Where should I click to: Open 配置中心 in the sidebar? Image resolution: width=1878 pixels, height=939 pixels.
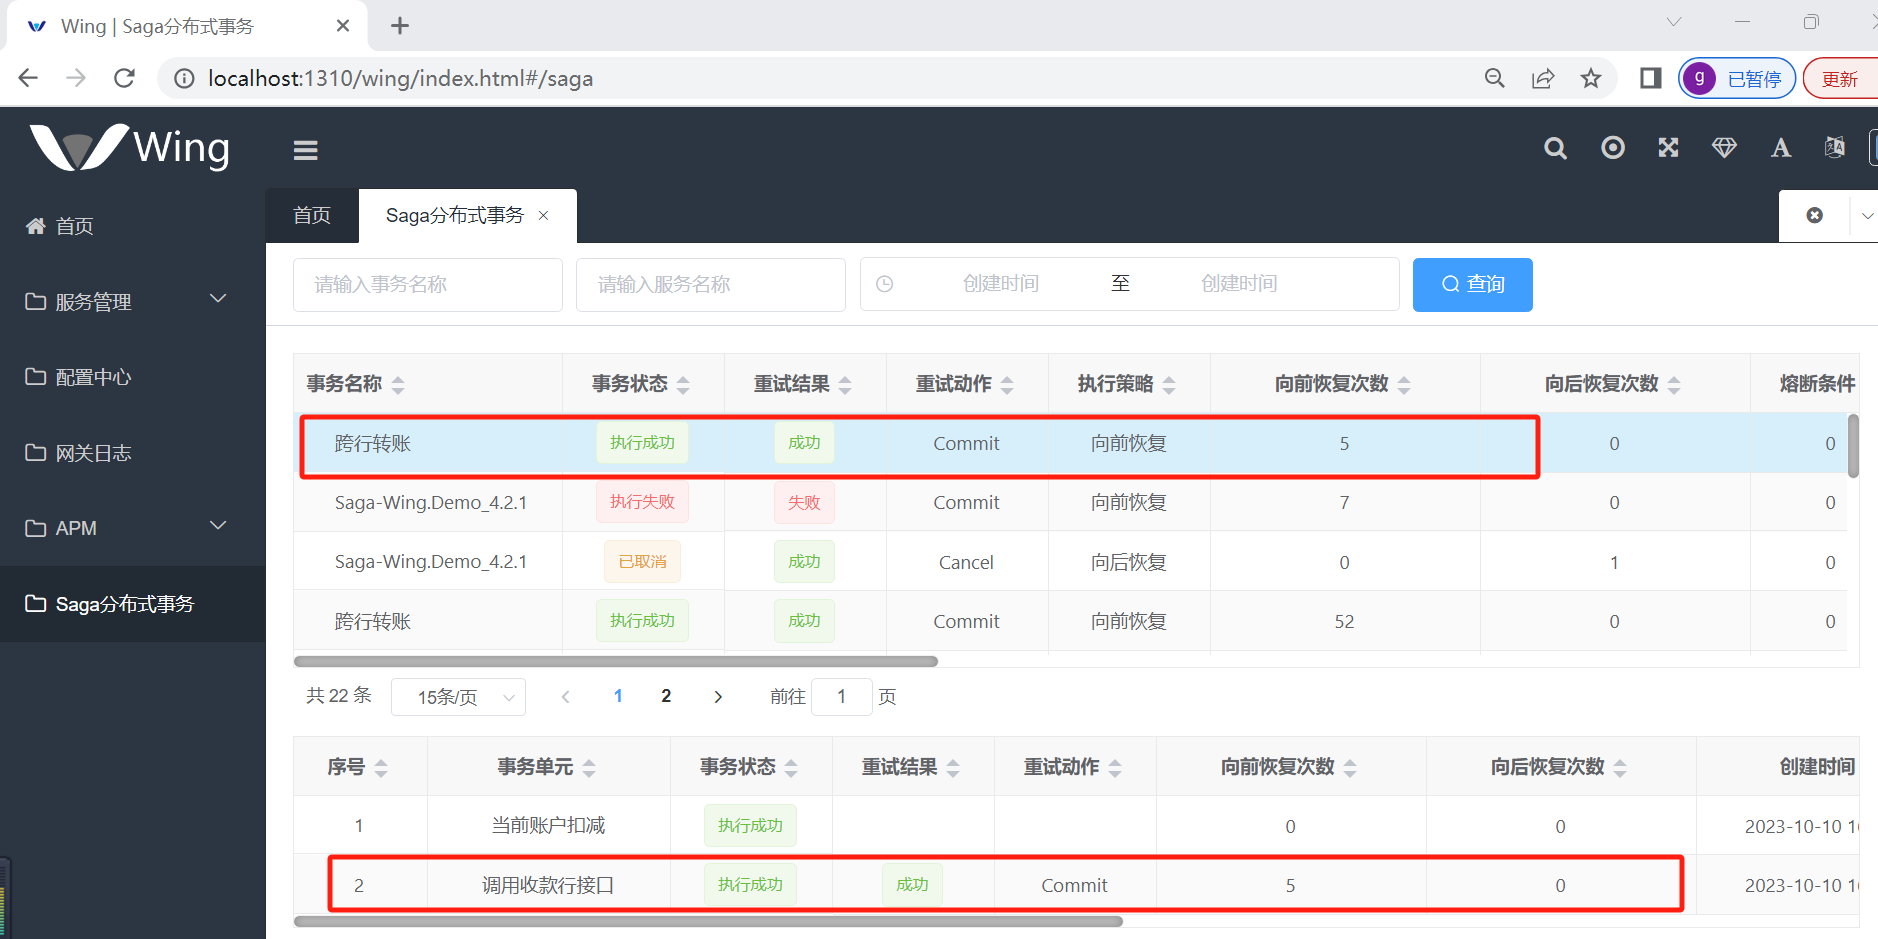pyautogui.click(x=133, y=377)
